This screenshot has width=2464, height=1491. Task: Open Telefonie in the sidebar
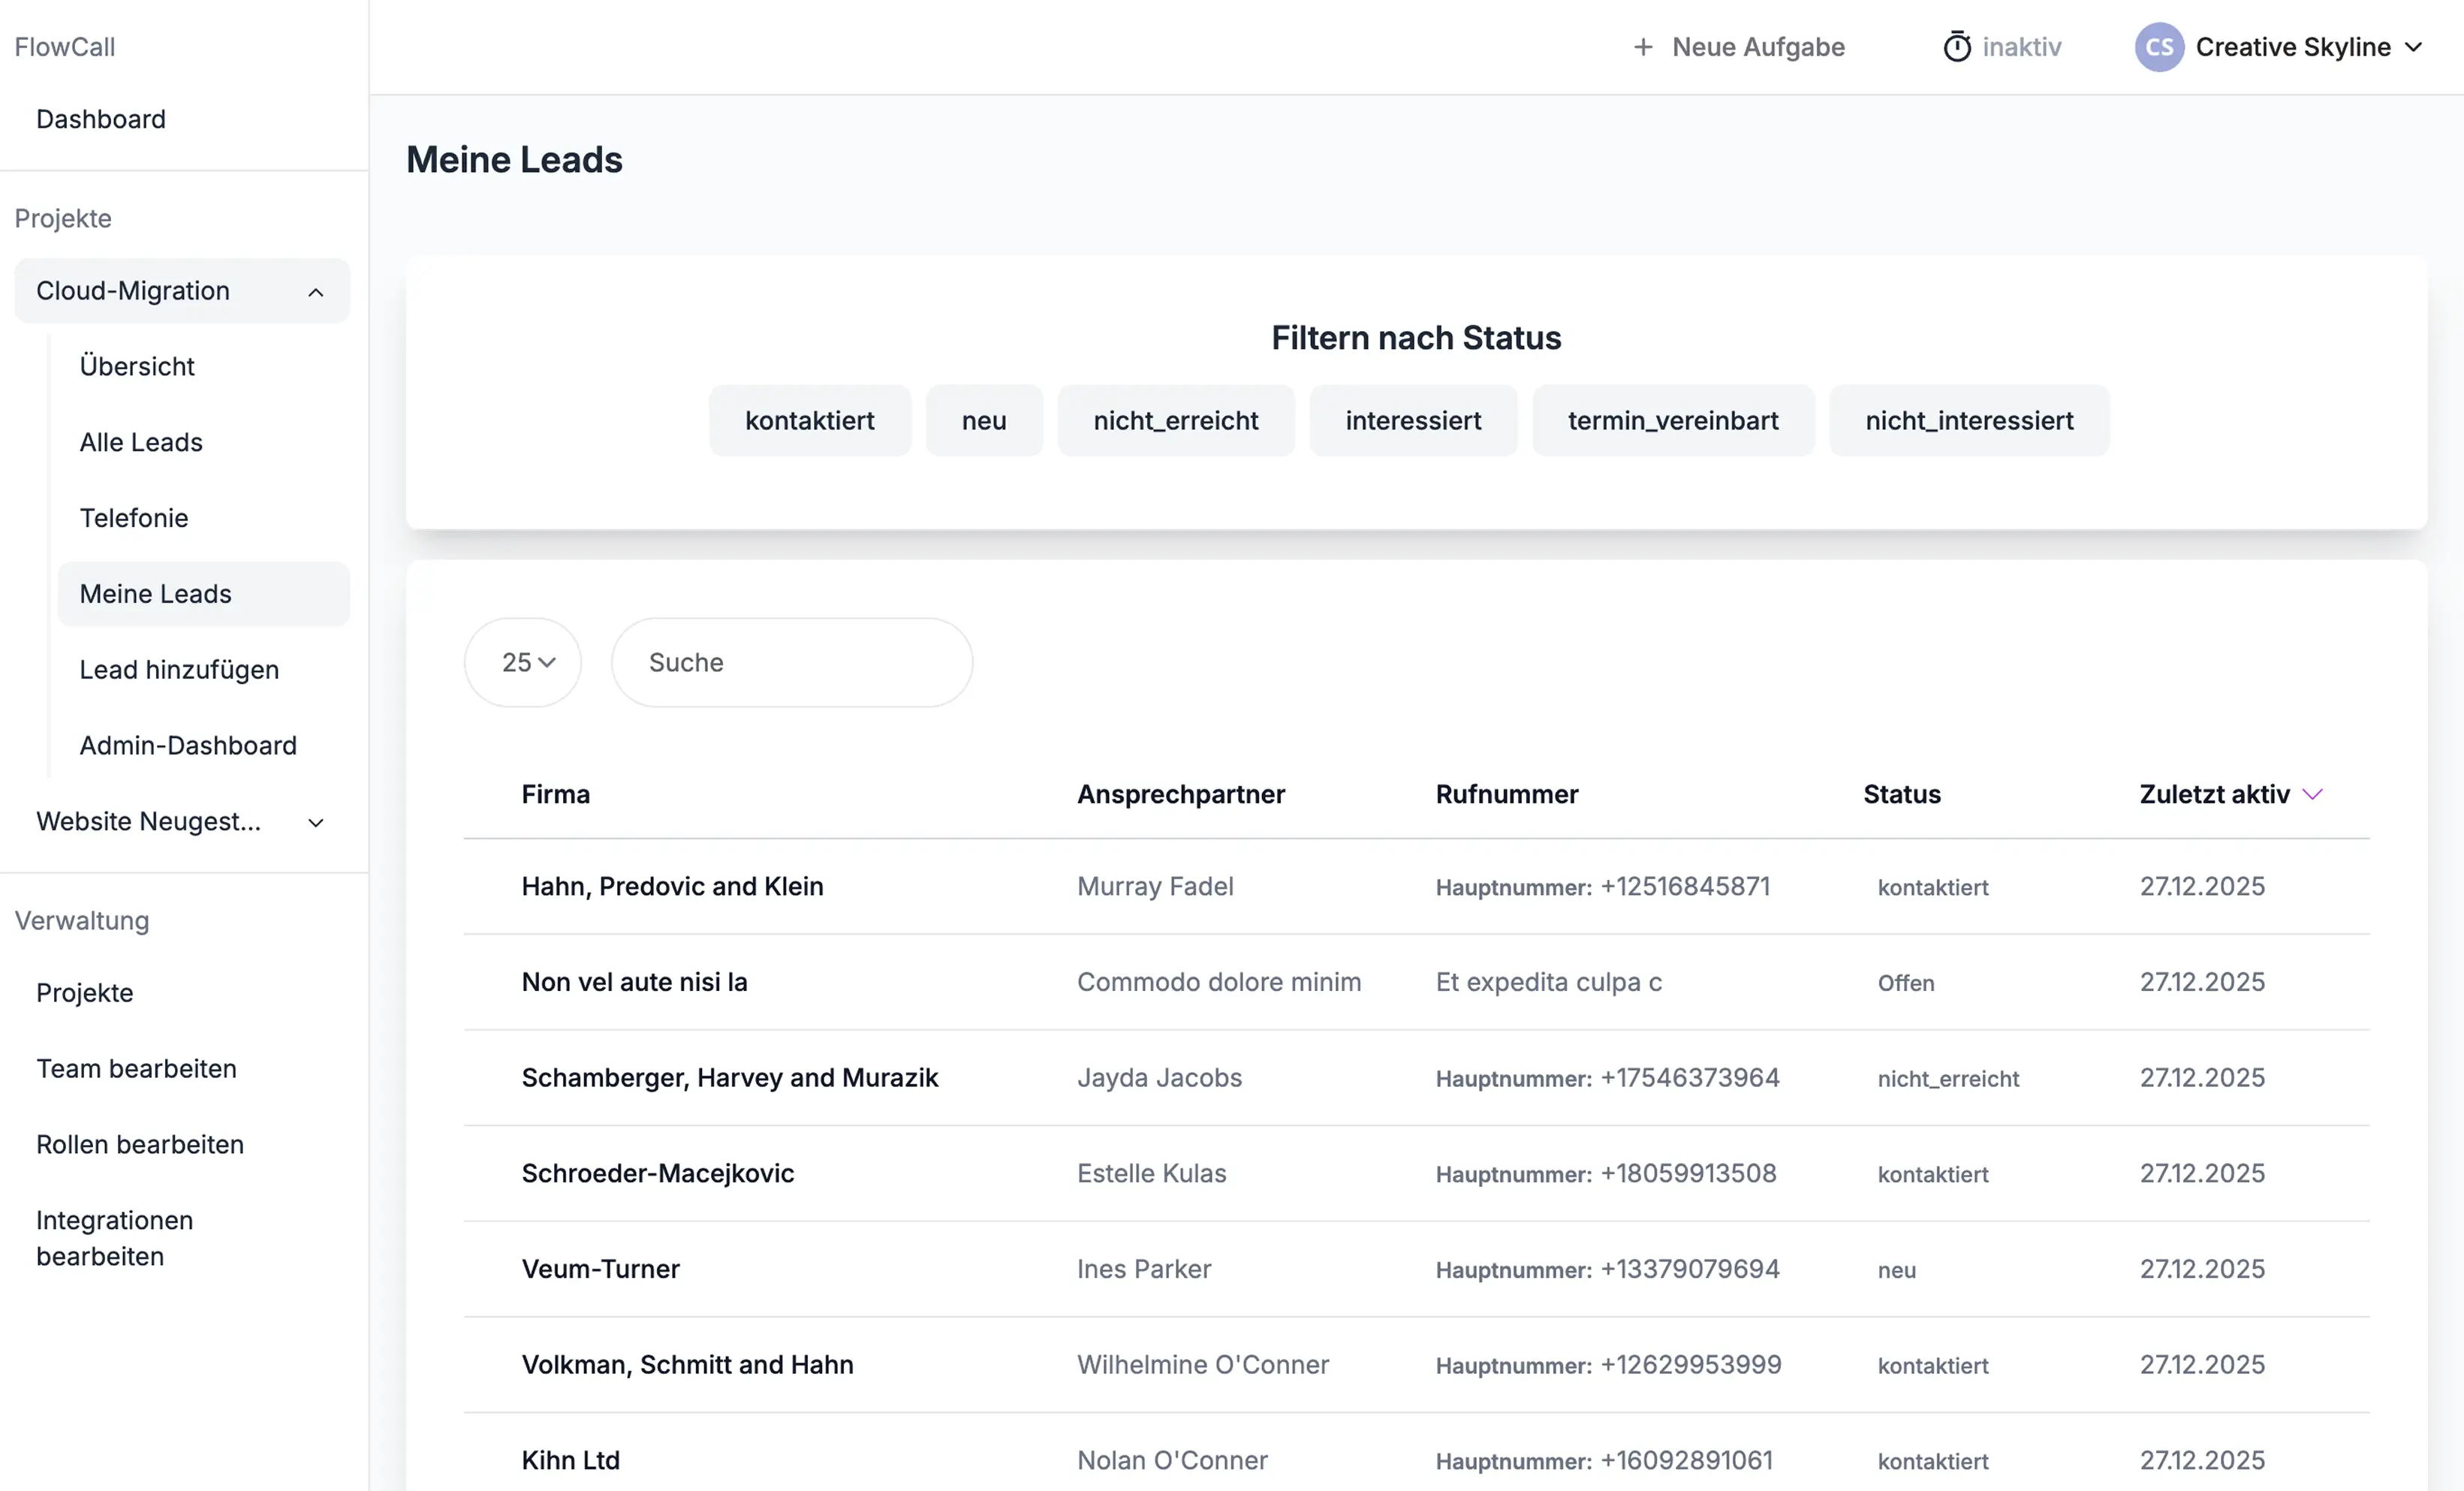click(x=134, y=518)
